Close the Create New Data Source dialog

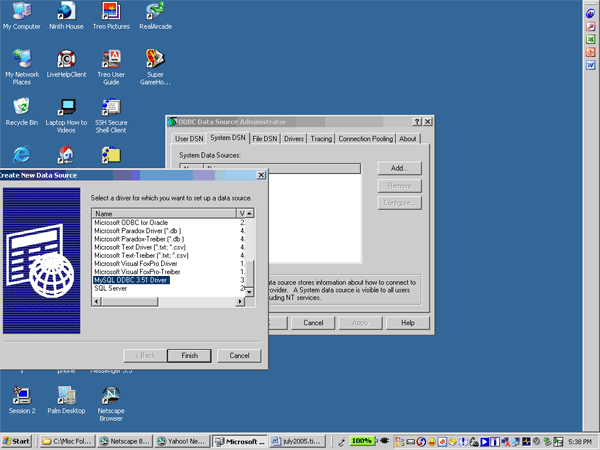[x=261, y=175]
